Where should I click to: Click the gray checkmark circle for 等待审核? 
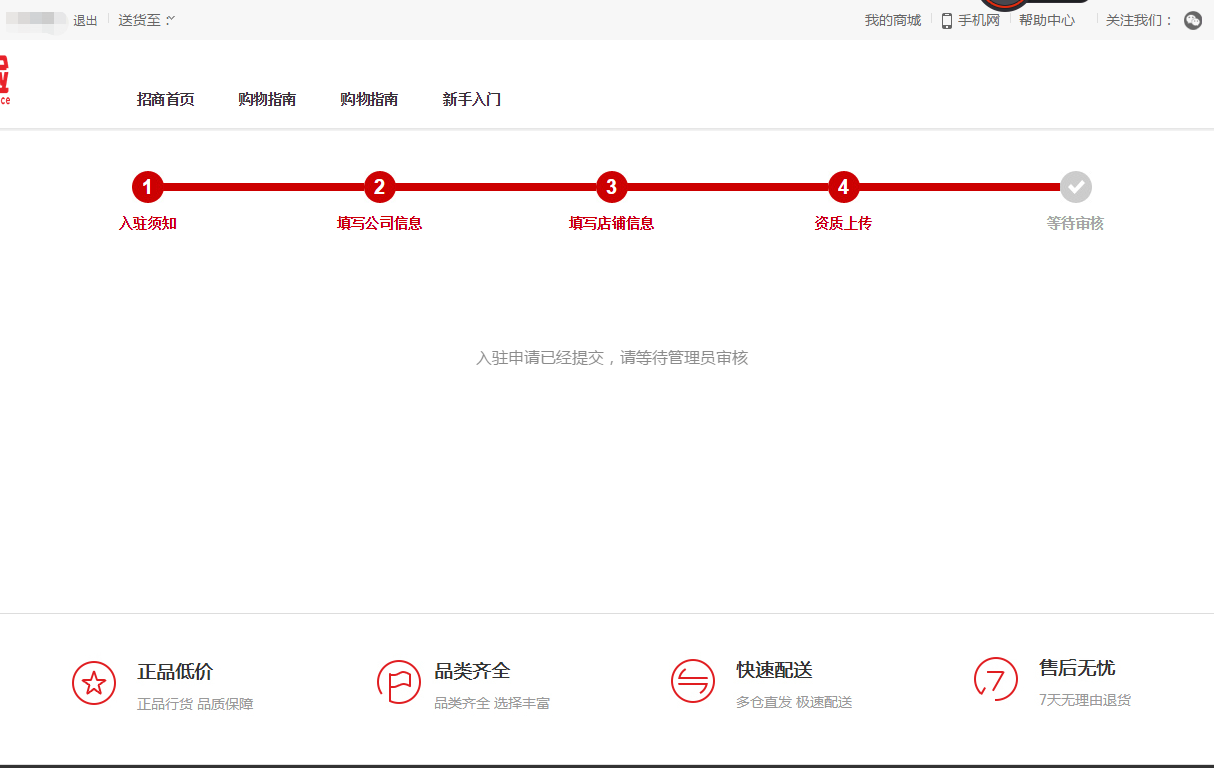pos(1076,187)
